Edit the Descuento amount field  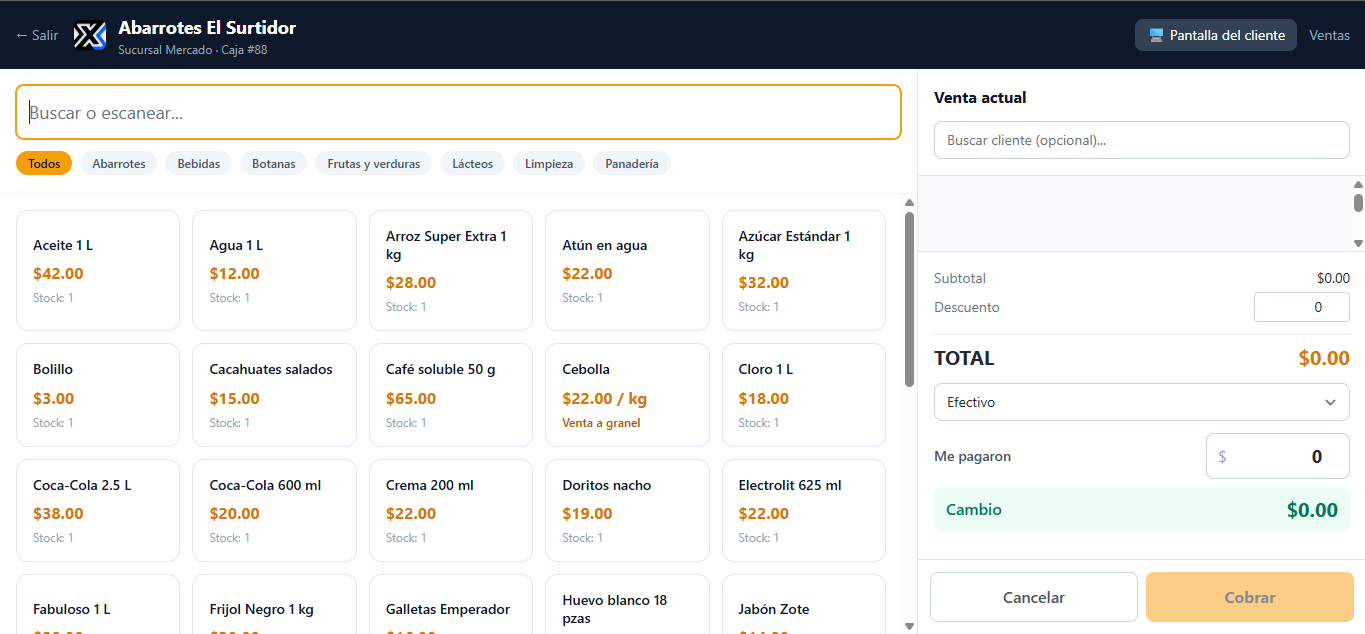coord(1301,307)
